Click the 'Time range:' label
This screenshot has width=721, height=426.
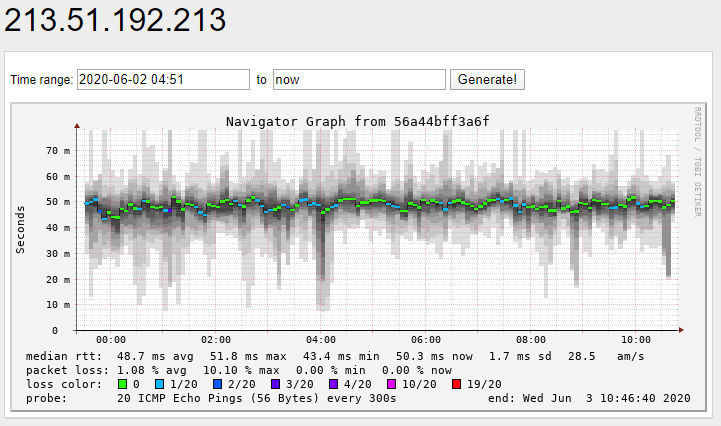tap(42, 80)
